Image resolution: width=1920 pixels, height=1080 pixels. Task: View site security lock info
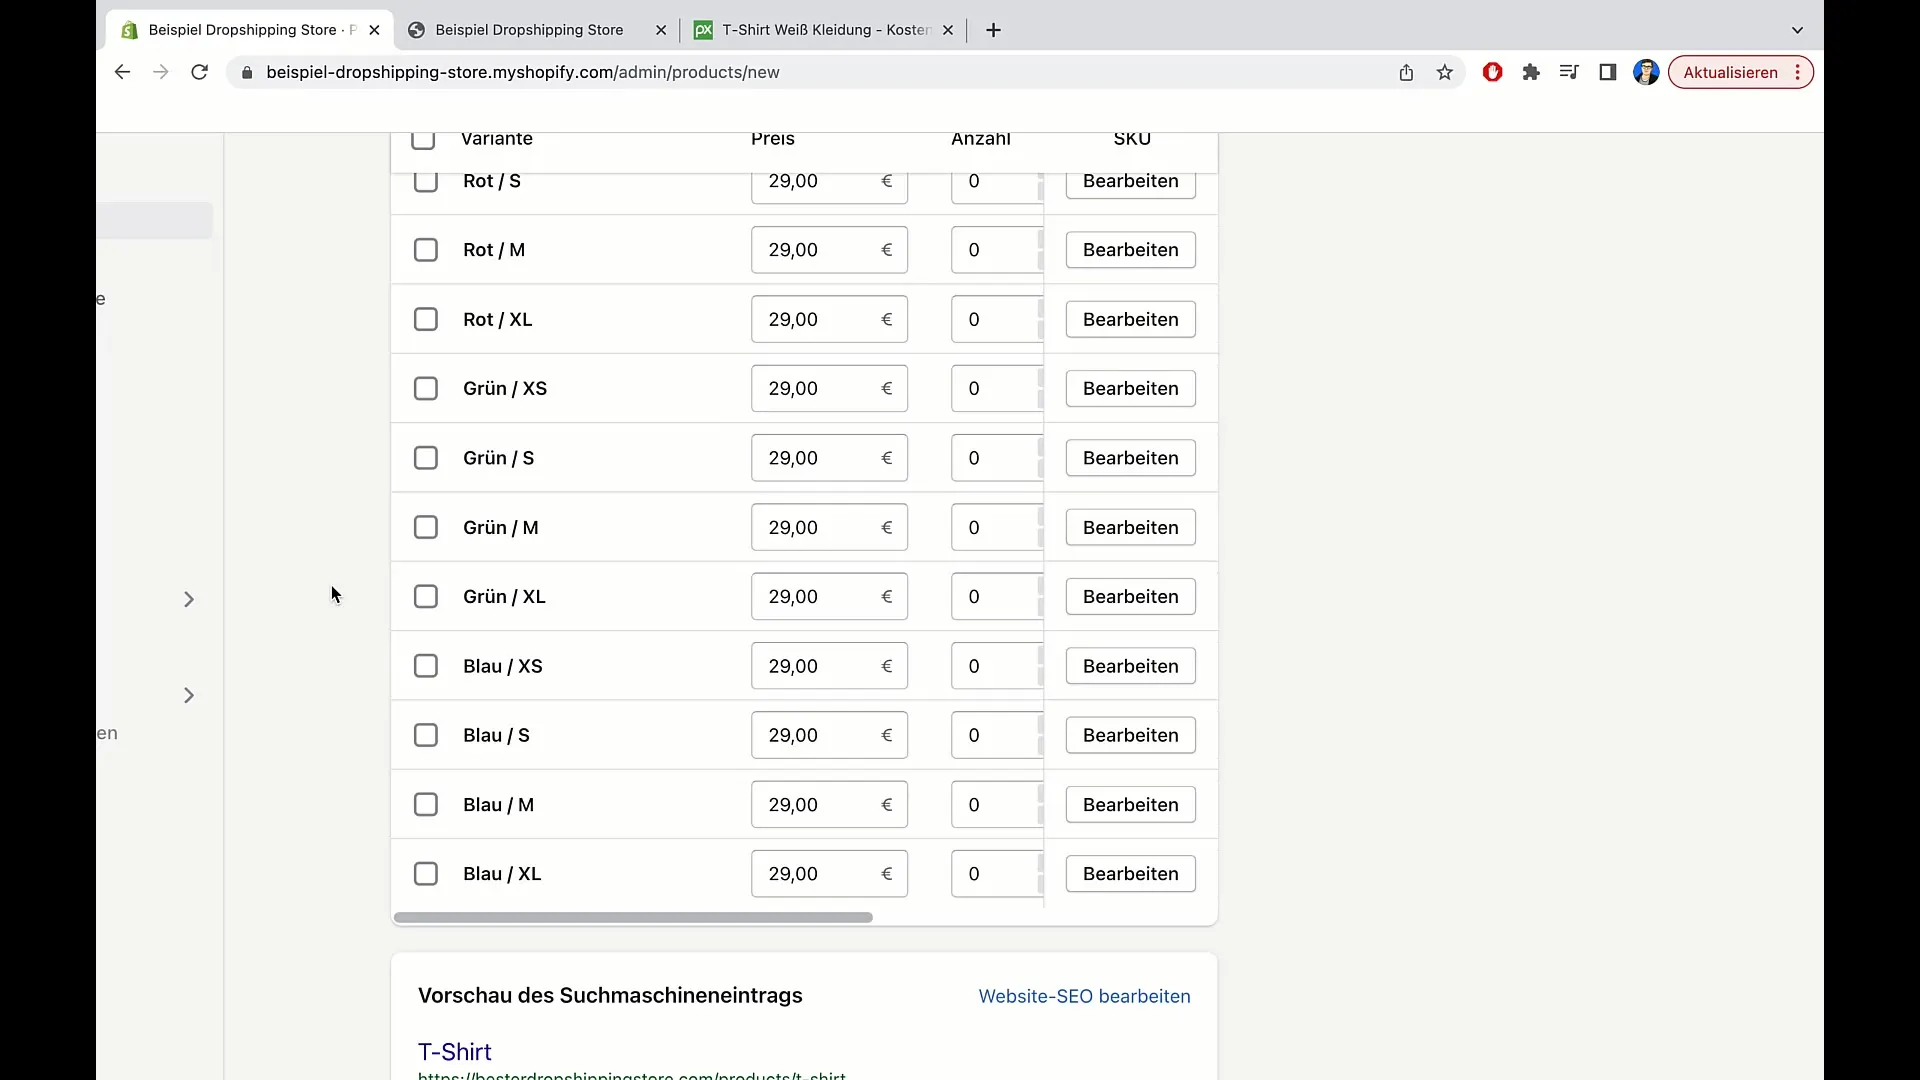tap(247, 72)
